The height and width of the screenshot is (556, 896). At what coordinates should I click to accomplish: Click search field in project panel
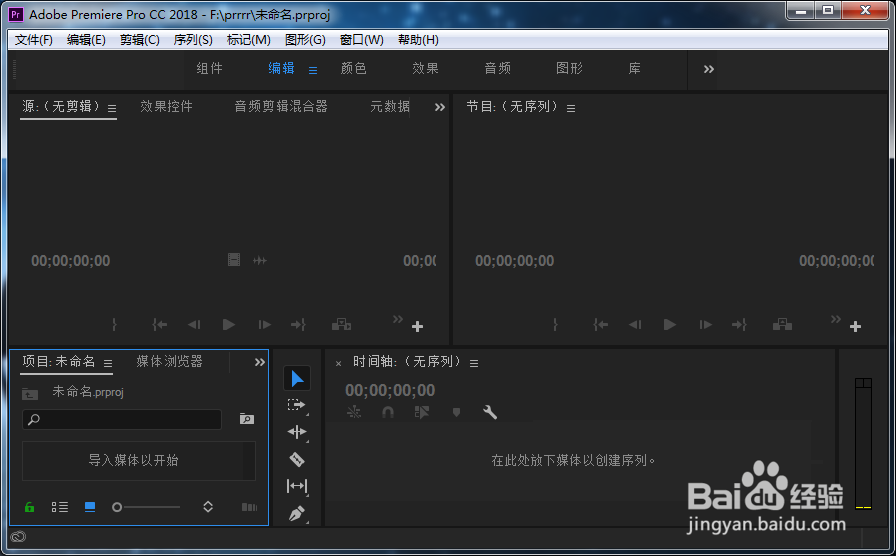pos(122,419)
